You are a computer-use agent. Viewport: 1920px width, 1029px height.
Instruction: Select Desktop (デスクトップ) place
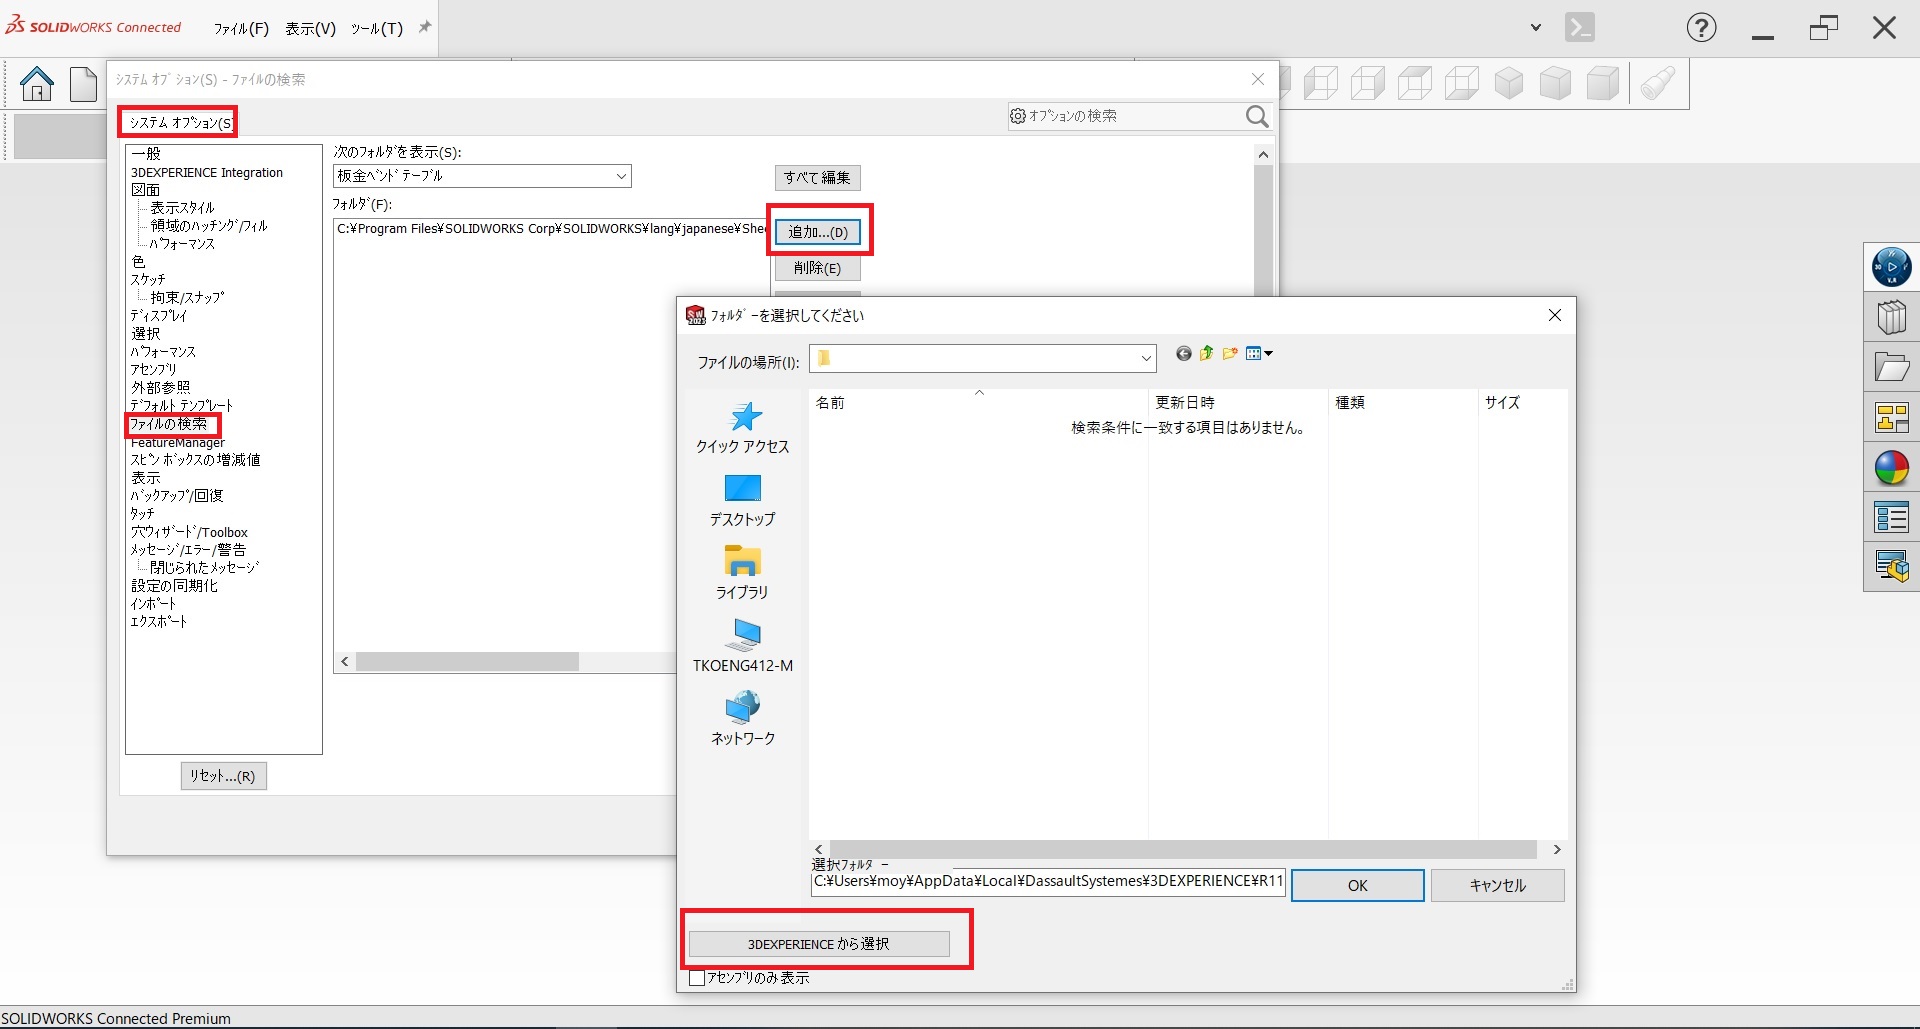742,501
